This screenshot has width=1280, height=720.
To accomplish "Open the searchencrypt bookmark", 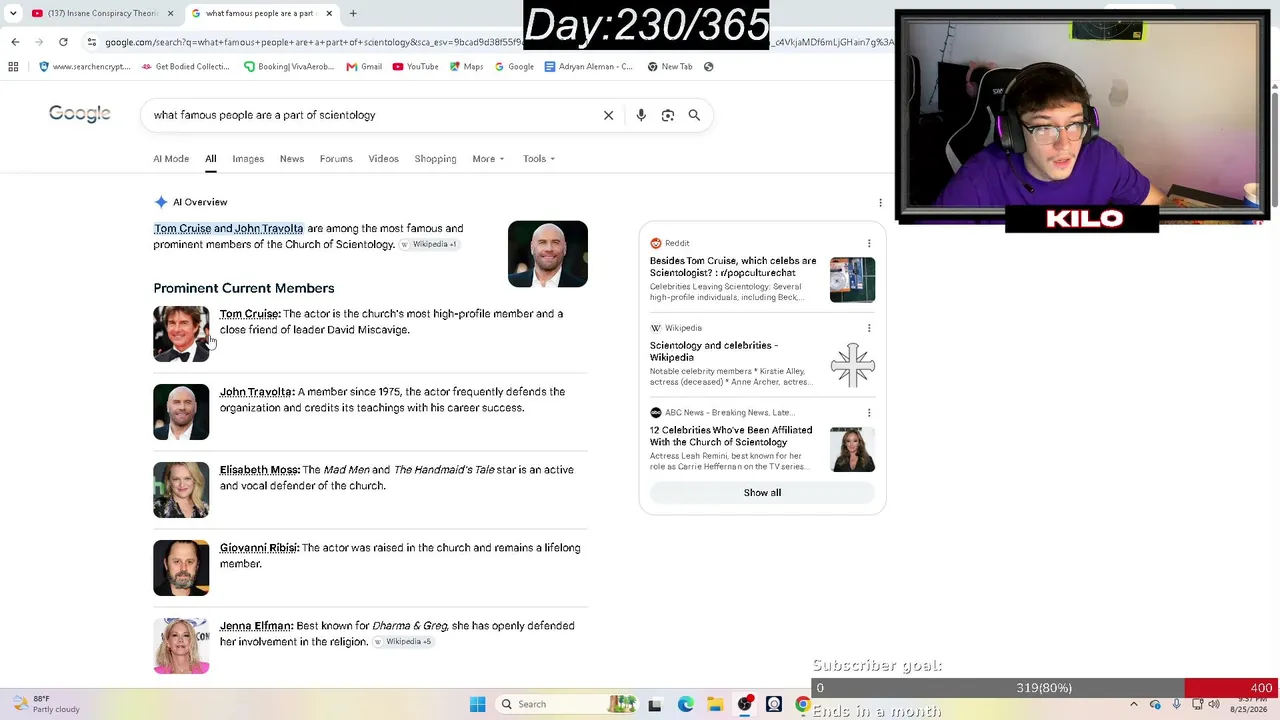I will point(84,67).
